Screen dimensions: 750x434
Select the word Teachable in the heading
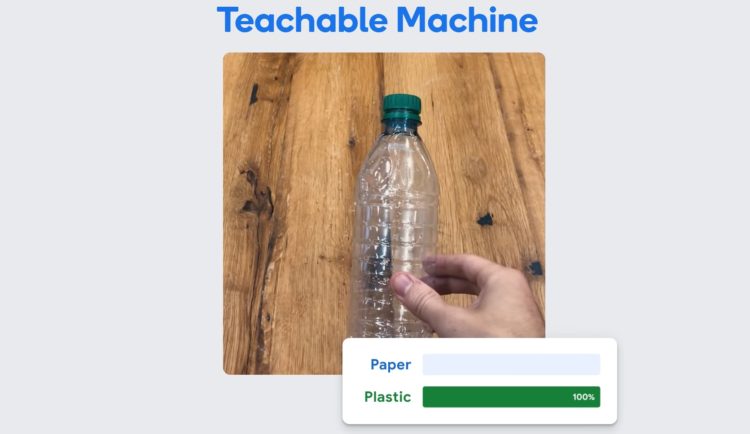(x=302, y=20)
